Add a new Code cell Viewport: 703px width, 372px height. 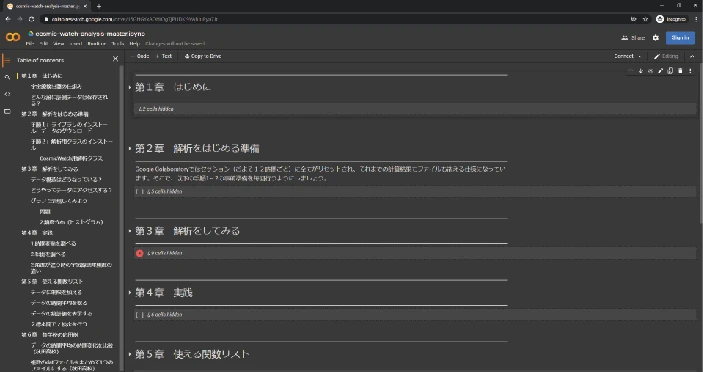click(140, 56)
